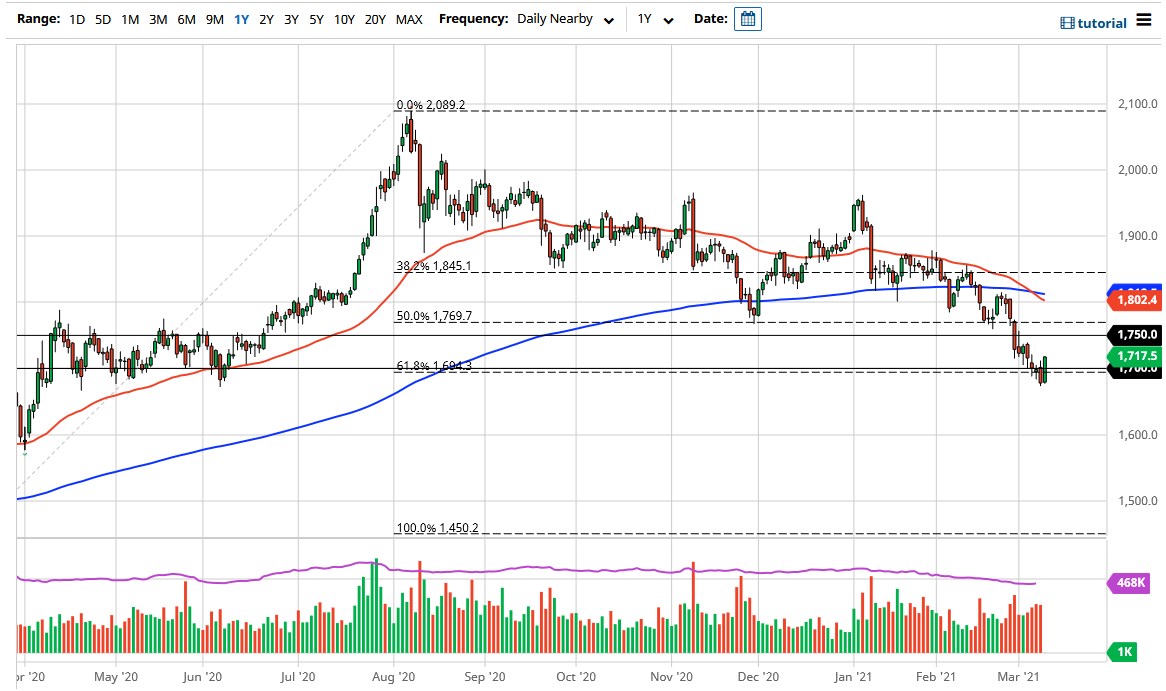This screenshot has height=691, width=1166.
Task: Set range to 20Y
Action: (376, 19)
